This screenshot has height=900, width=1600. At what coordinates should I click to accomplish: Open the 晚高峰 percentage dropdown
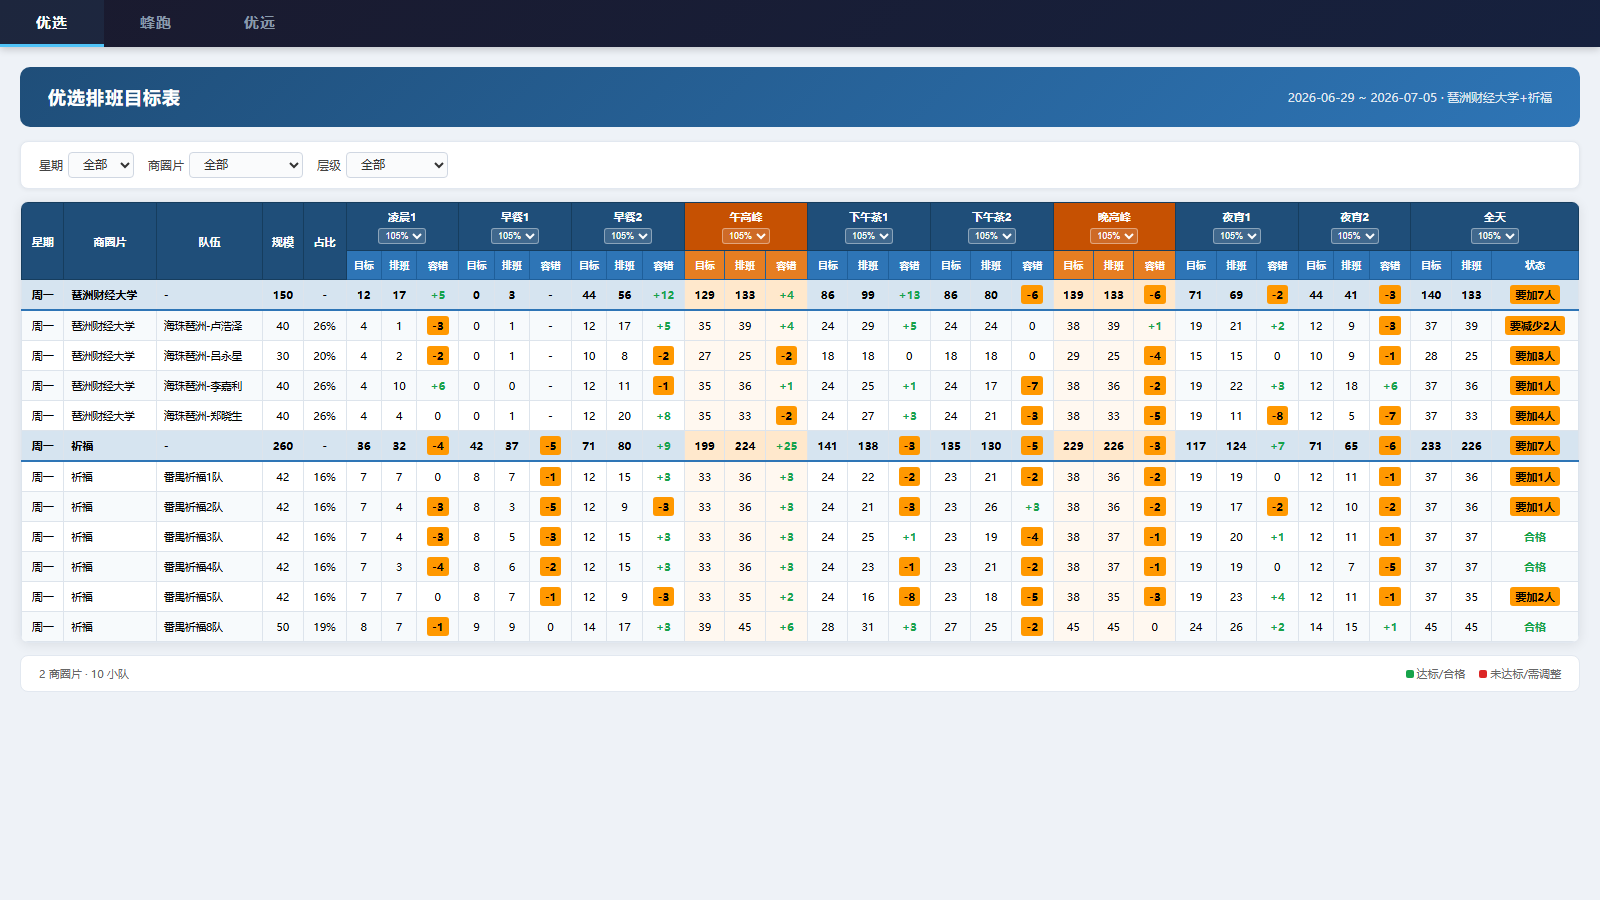[x=1114, y=236]
